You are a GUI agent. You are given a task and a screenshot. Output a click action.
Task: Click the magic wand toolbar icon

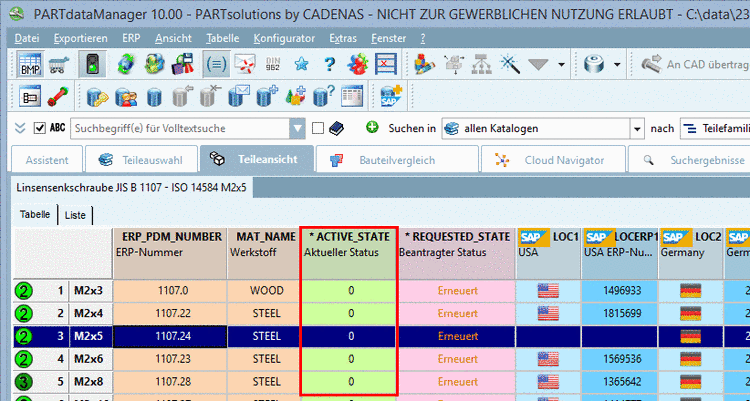coord(509,64)
